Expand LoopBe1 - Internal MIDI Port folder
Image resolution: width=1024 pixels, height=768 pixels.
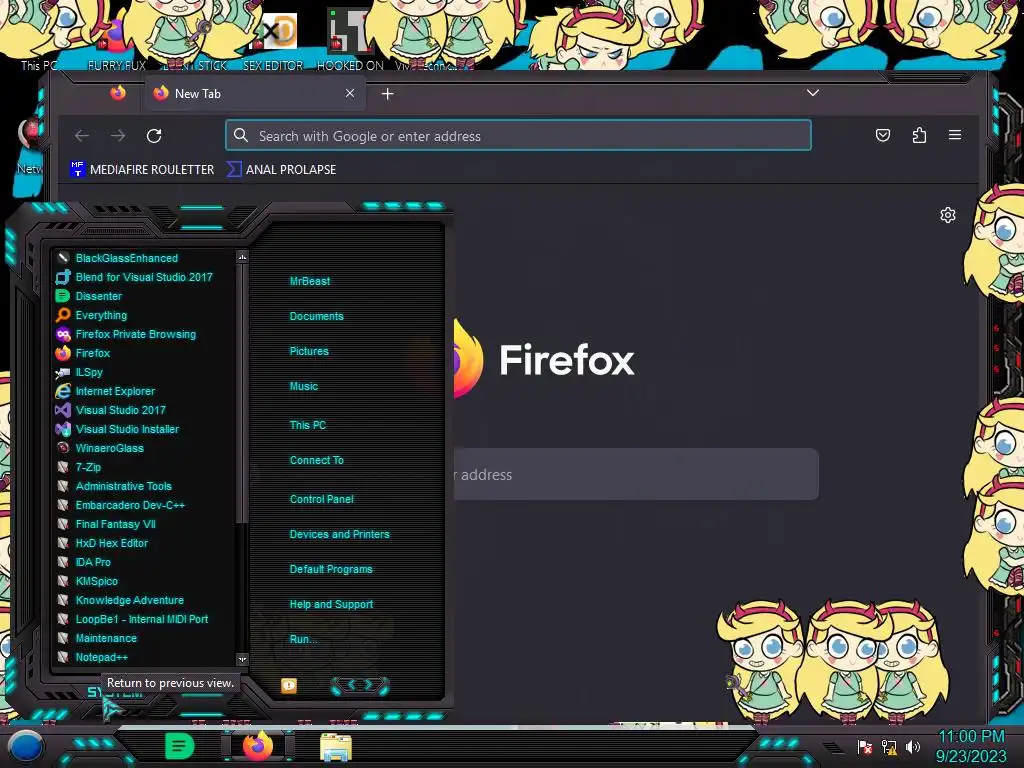[x=133, y=619]
